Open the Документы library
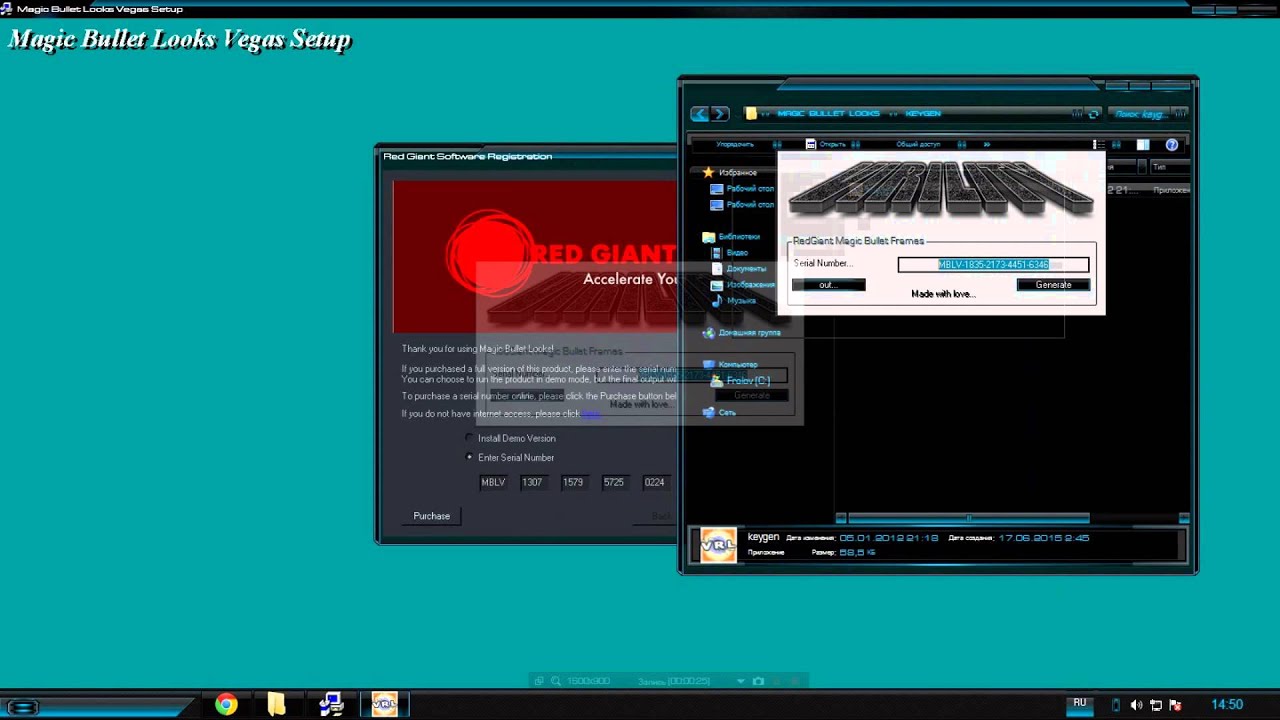 [x=739, y=269]
